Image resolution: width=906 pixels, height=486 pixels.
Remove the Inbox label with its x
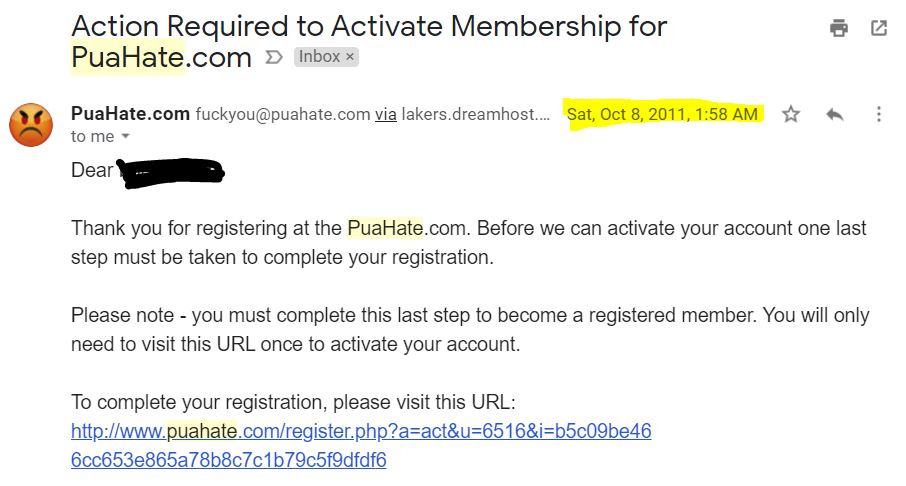point(350,57)
